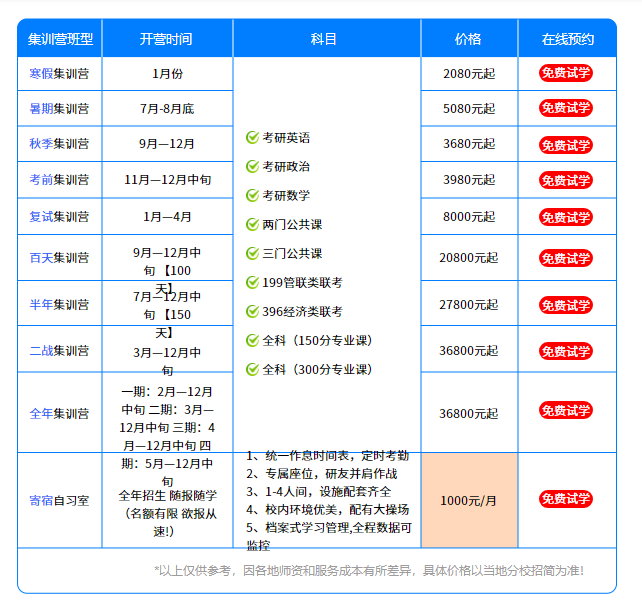
Task: Select the 在线预约 column header
Action: tap(567, 39)
